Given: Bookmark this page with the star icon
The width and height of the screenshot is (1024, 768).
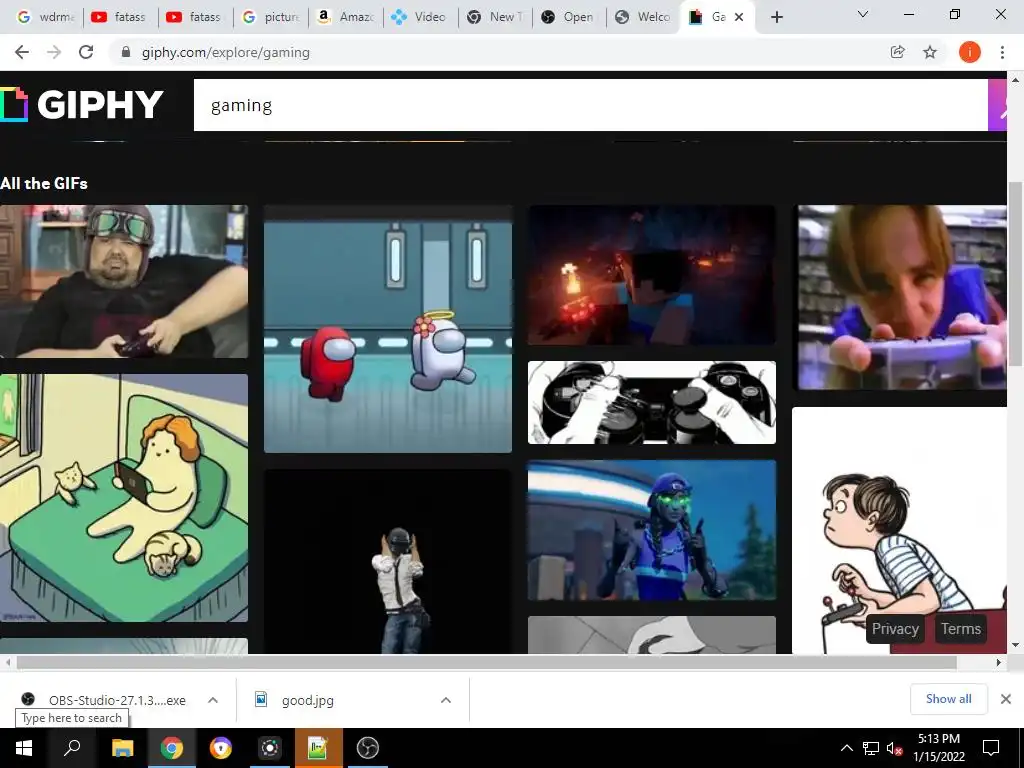Looking at the screenshot, I should [x=930, y=52].
